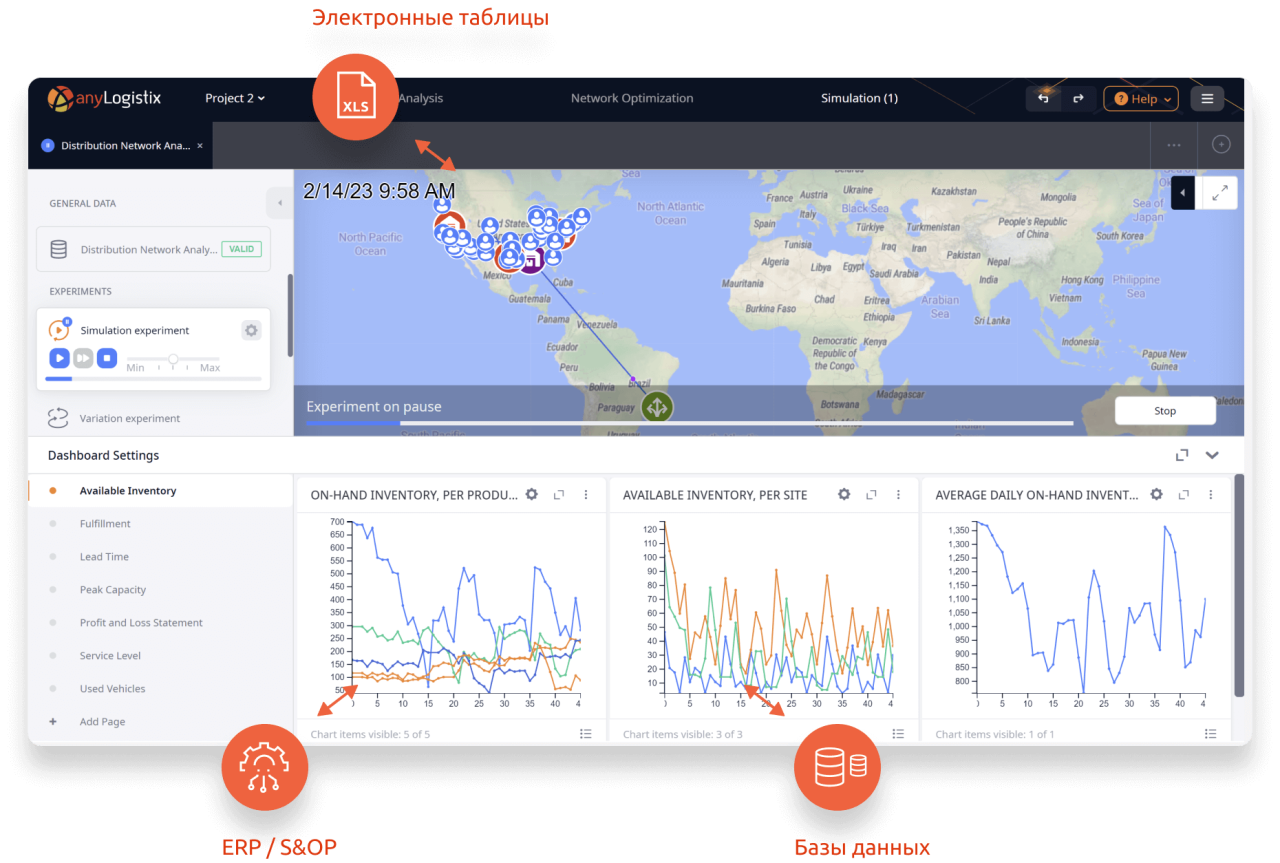Screen dimensions: 1280x863
Task: Switch to Network Optimization tab
Action: pos(632,98)
